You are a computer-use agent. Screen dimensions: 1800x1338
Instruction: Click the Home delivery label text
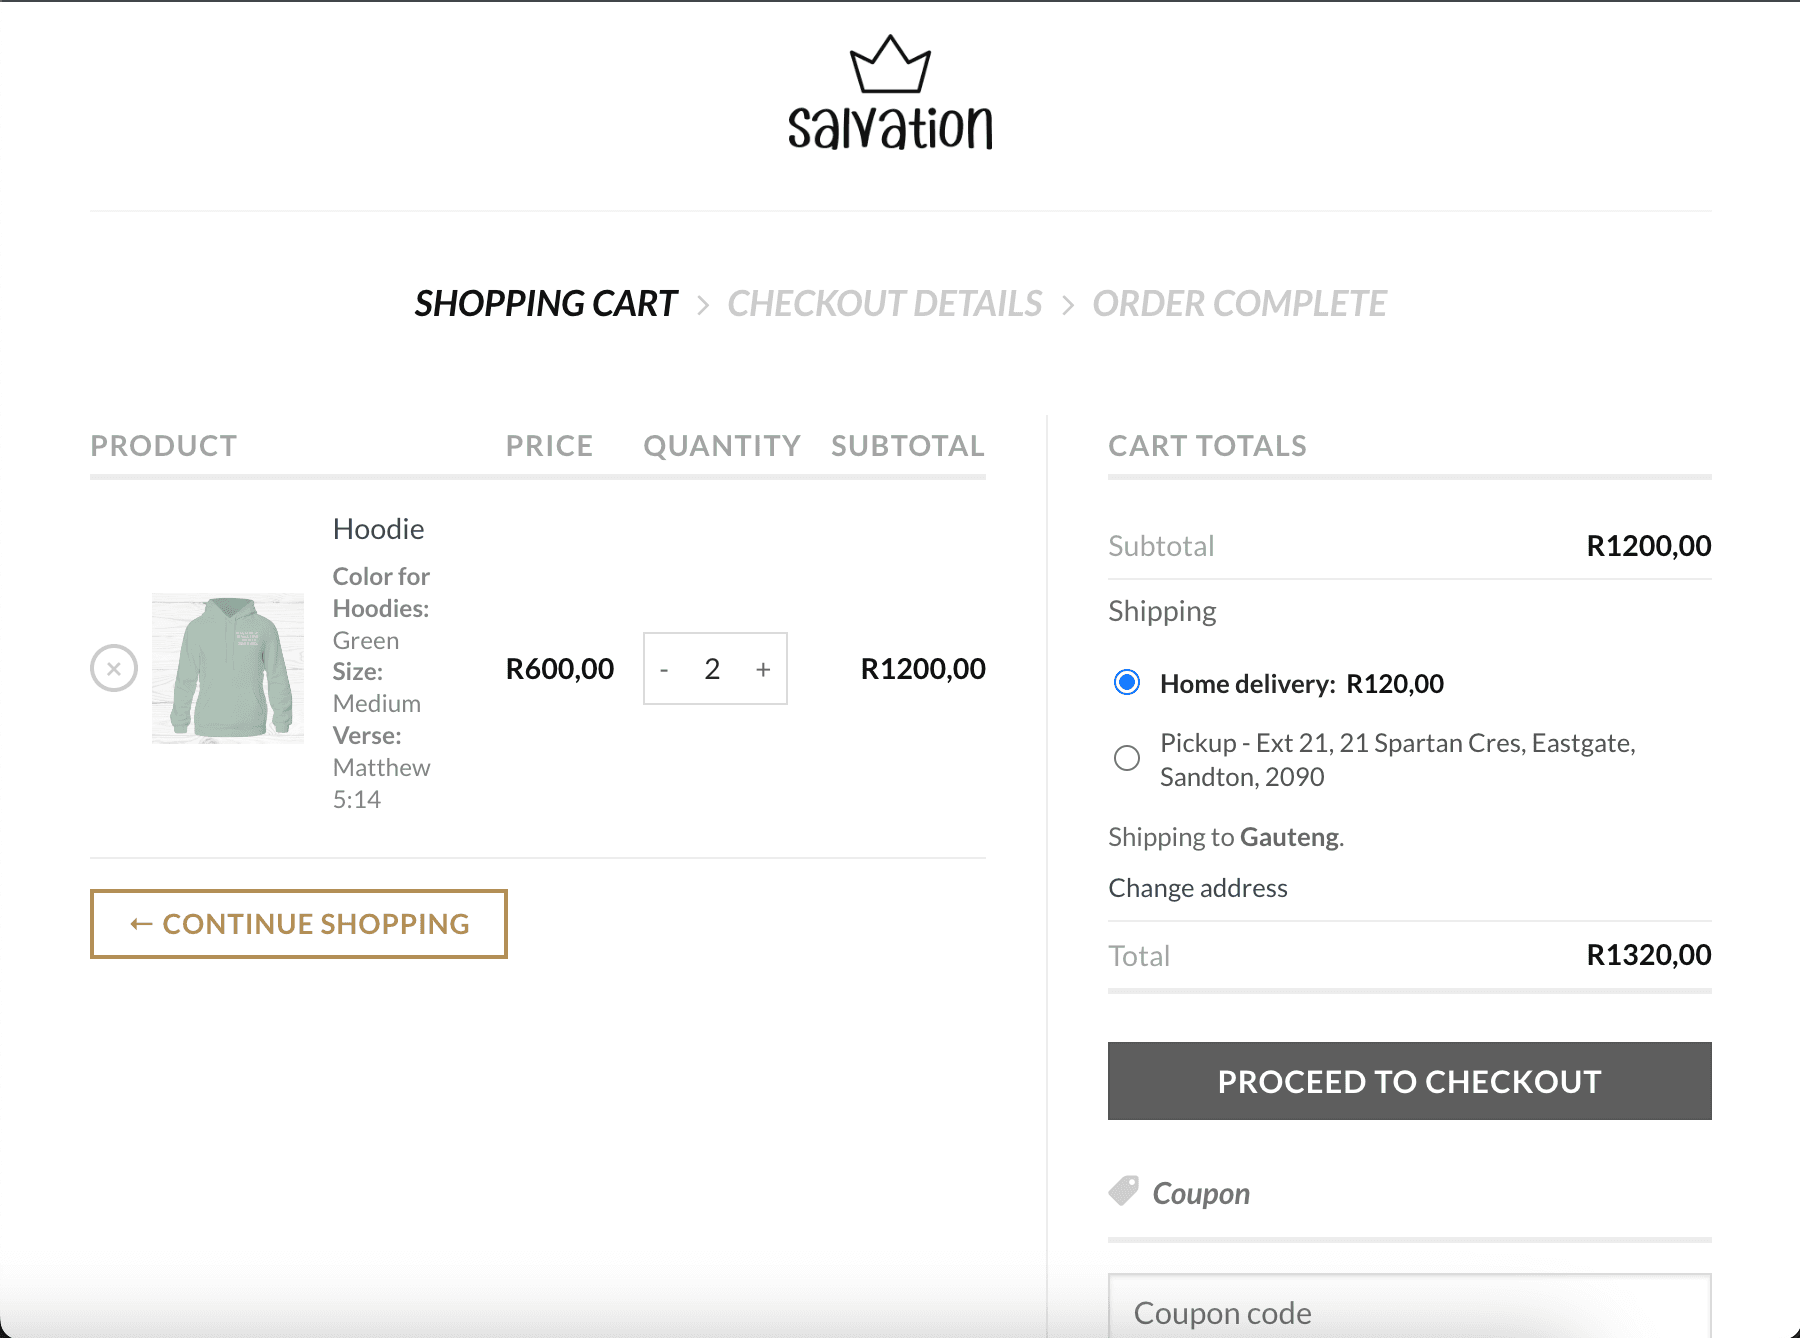(1301, 684)
